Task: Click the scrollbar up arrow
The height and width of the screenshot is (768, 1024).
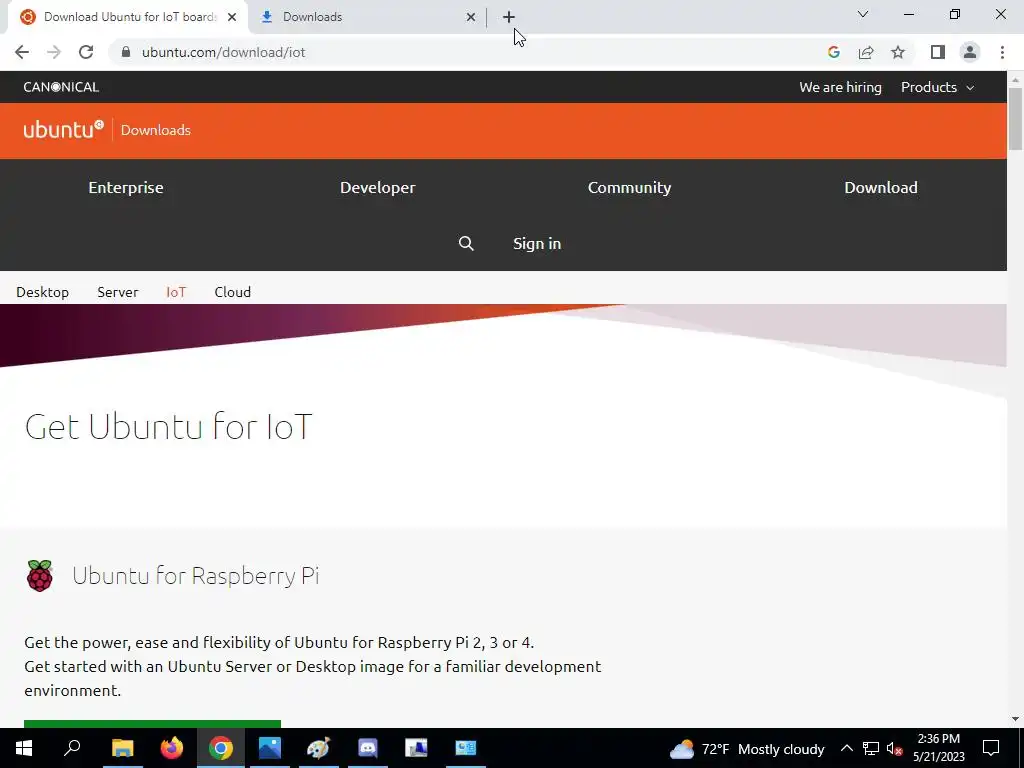Action: [1016, 80]
